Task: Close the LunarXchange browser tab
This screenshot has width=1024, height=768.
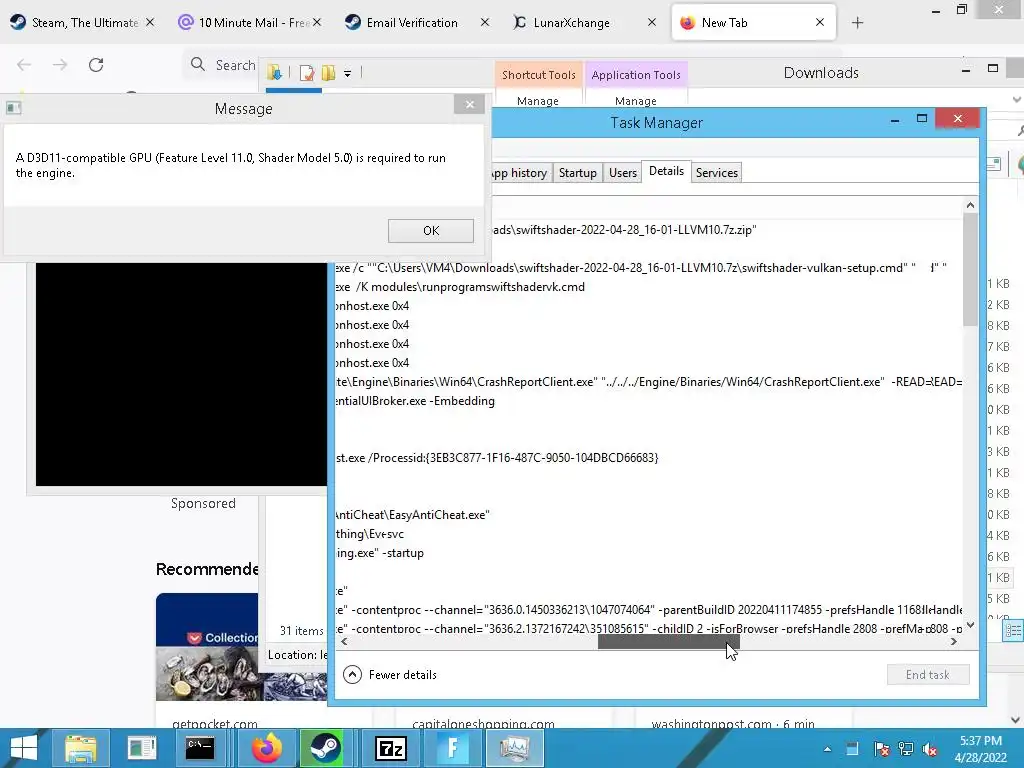Action: coord(651,22)
